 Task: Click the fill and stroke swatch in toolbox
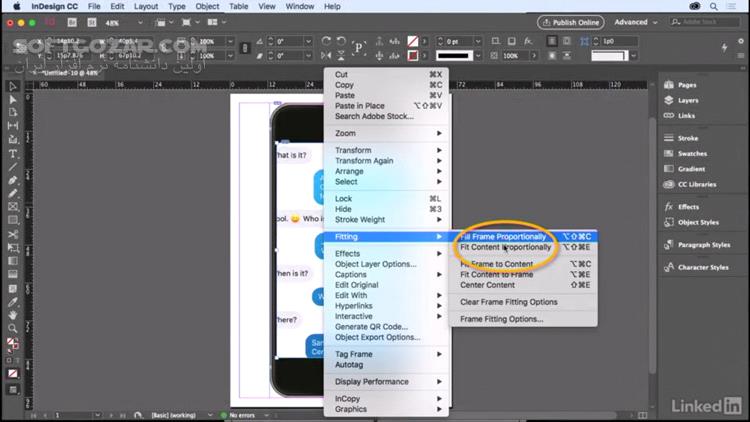click(x=12, y=344)
